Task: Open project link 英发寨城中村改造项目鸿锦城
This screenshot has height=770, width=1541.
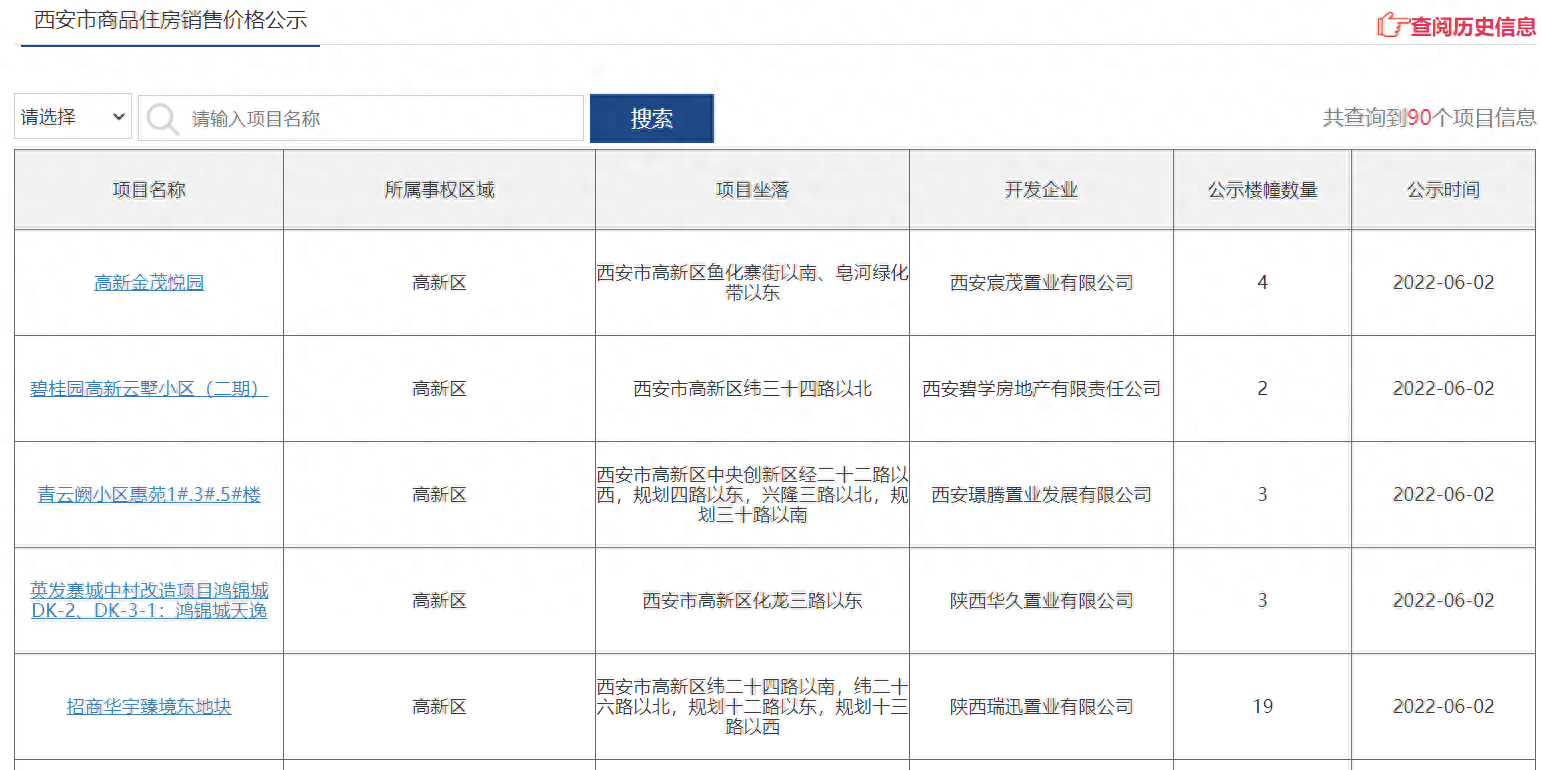Action: click(x=149, y=600)
